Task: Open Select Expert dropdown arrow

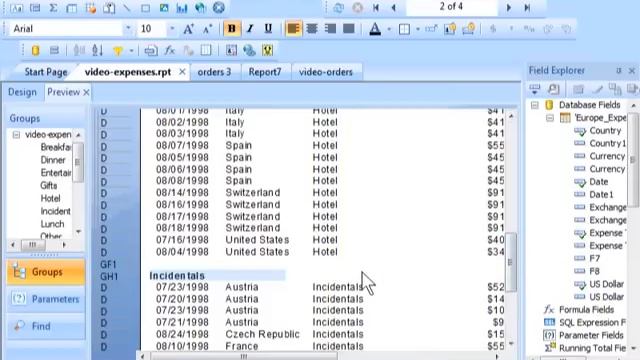Action: pyautogui.click(x=131, y=51)
